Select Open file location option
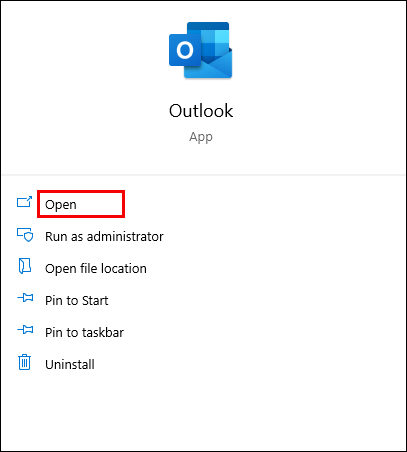The image size is (407, 452). click(x=96, y=269)
